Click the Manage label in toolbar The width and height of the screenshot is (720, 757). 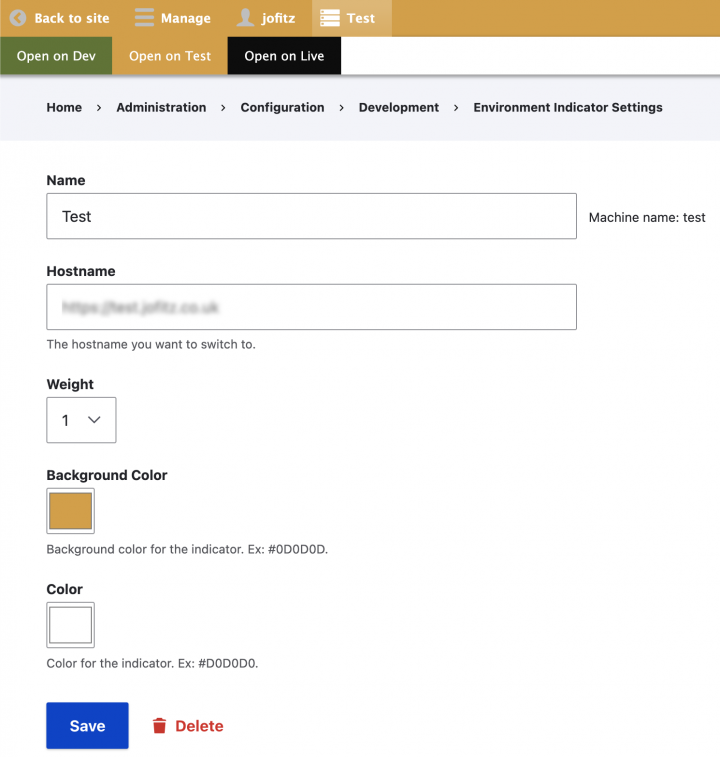pyautogui.click(x=186, y=18)
